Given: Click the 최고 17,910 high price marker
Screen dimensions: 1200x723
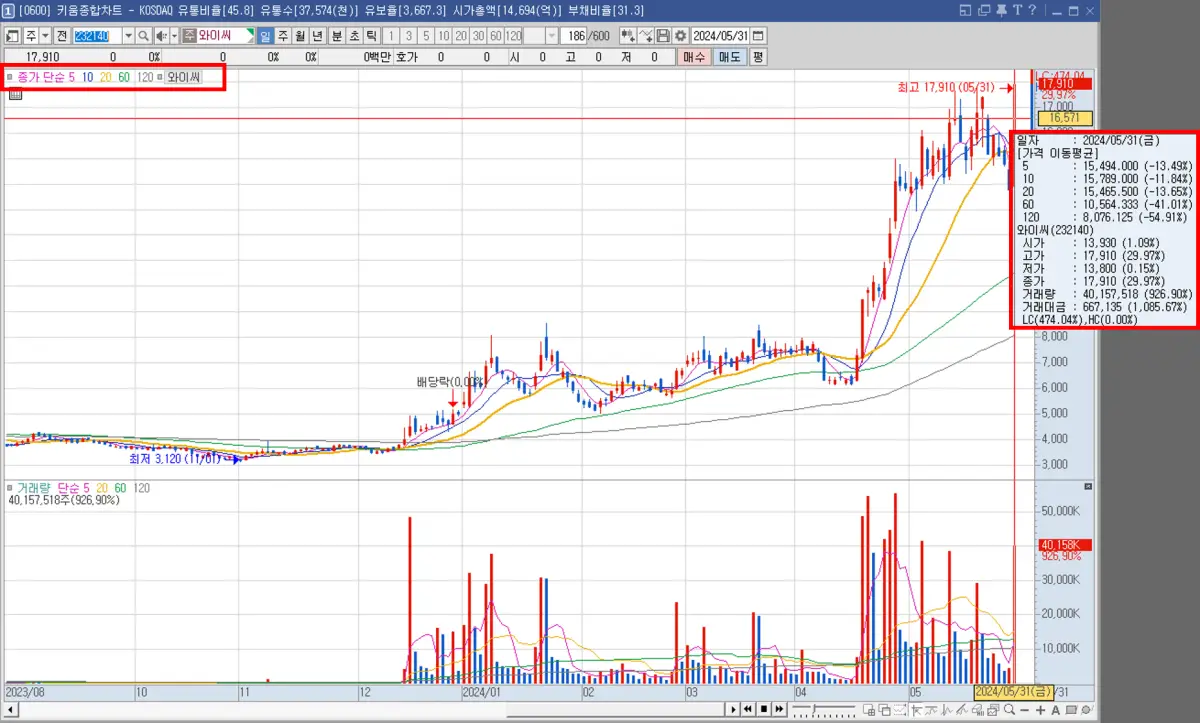Looking at the screenshot, I should 948,88.
